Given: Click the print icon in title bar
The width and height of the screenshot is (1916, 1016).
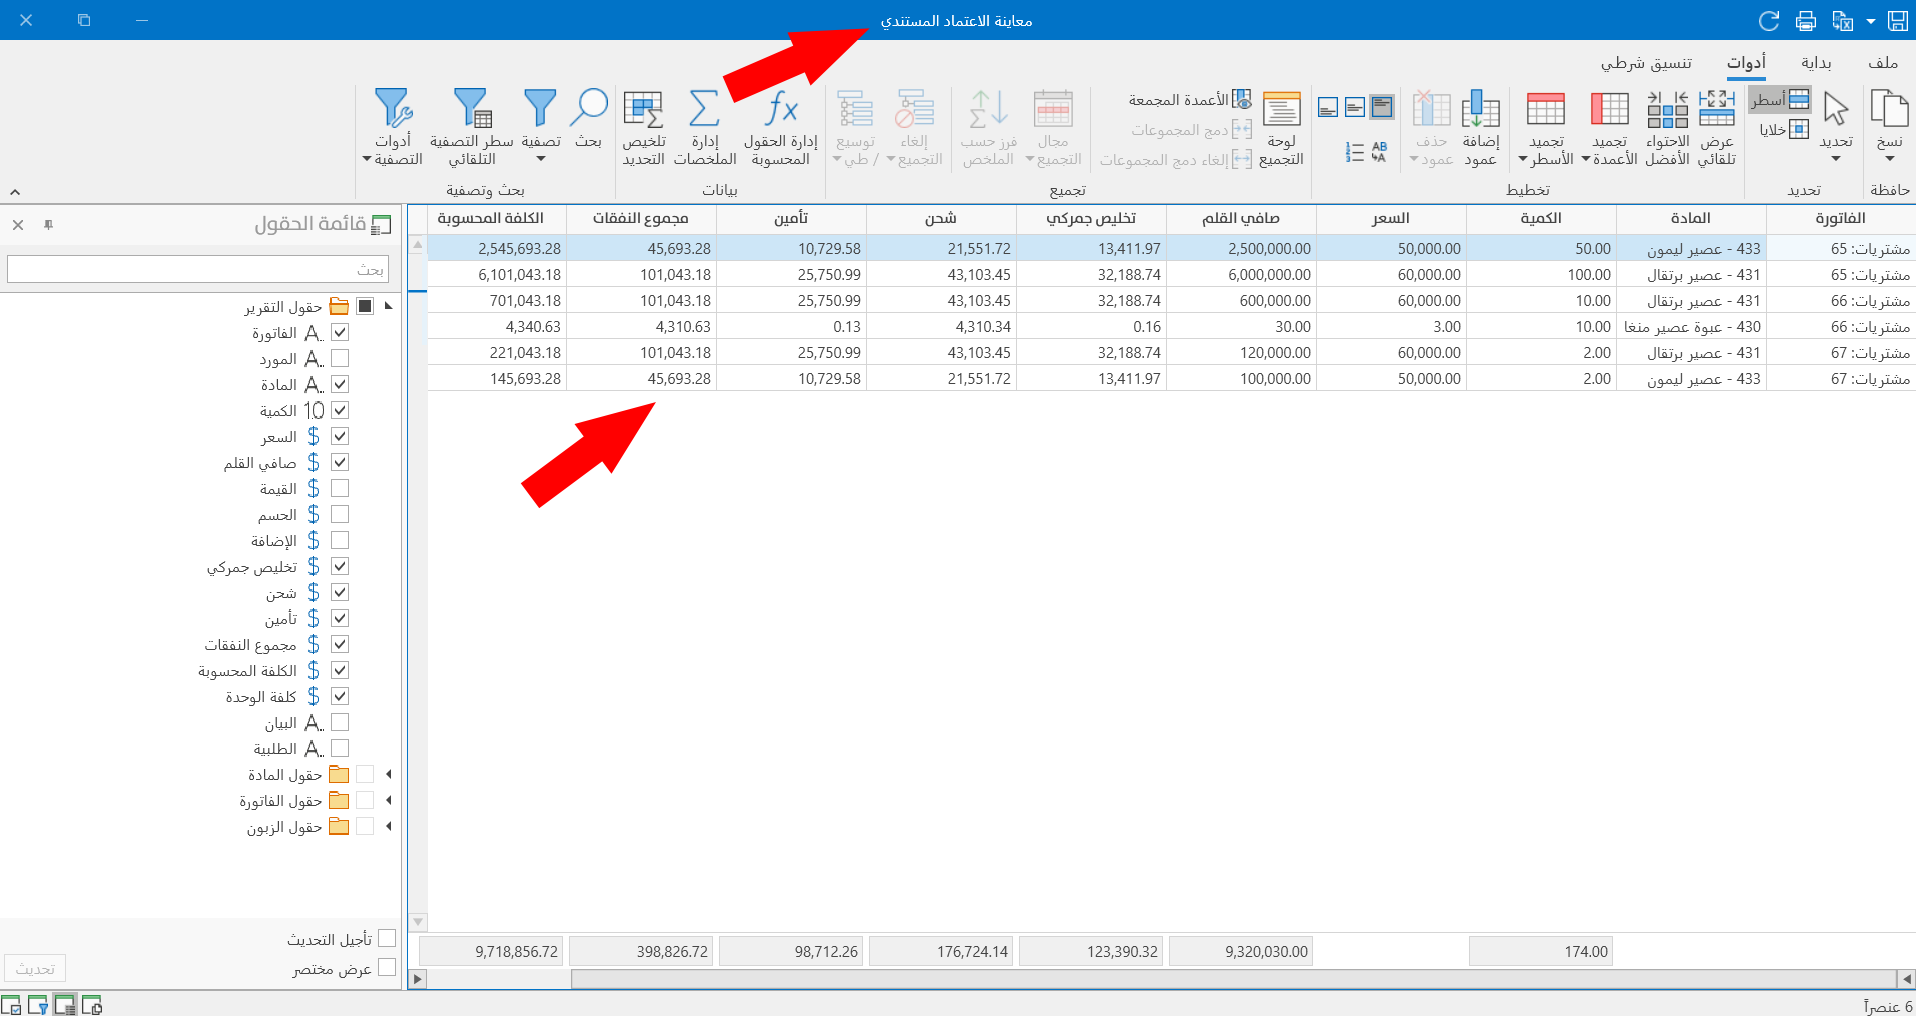Looking at the screenshot, I should [x=1806, y=20].
